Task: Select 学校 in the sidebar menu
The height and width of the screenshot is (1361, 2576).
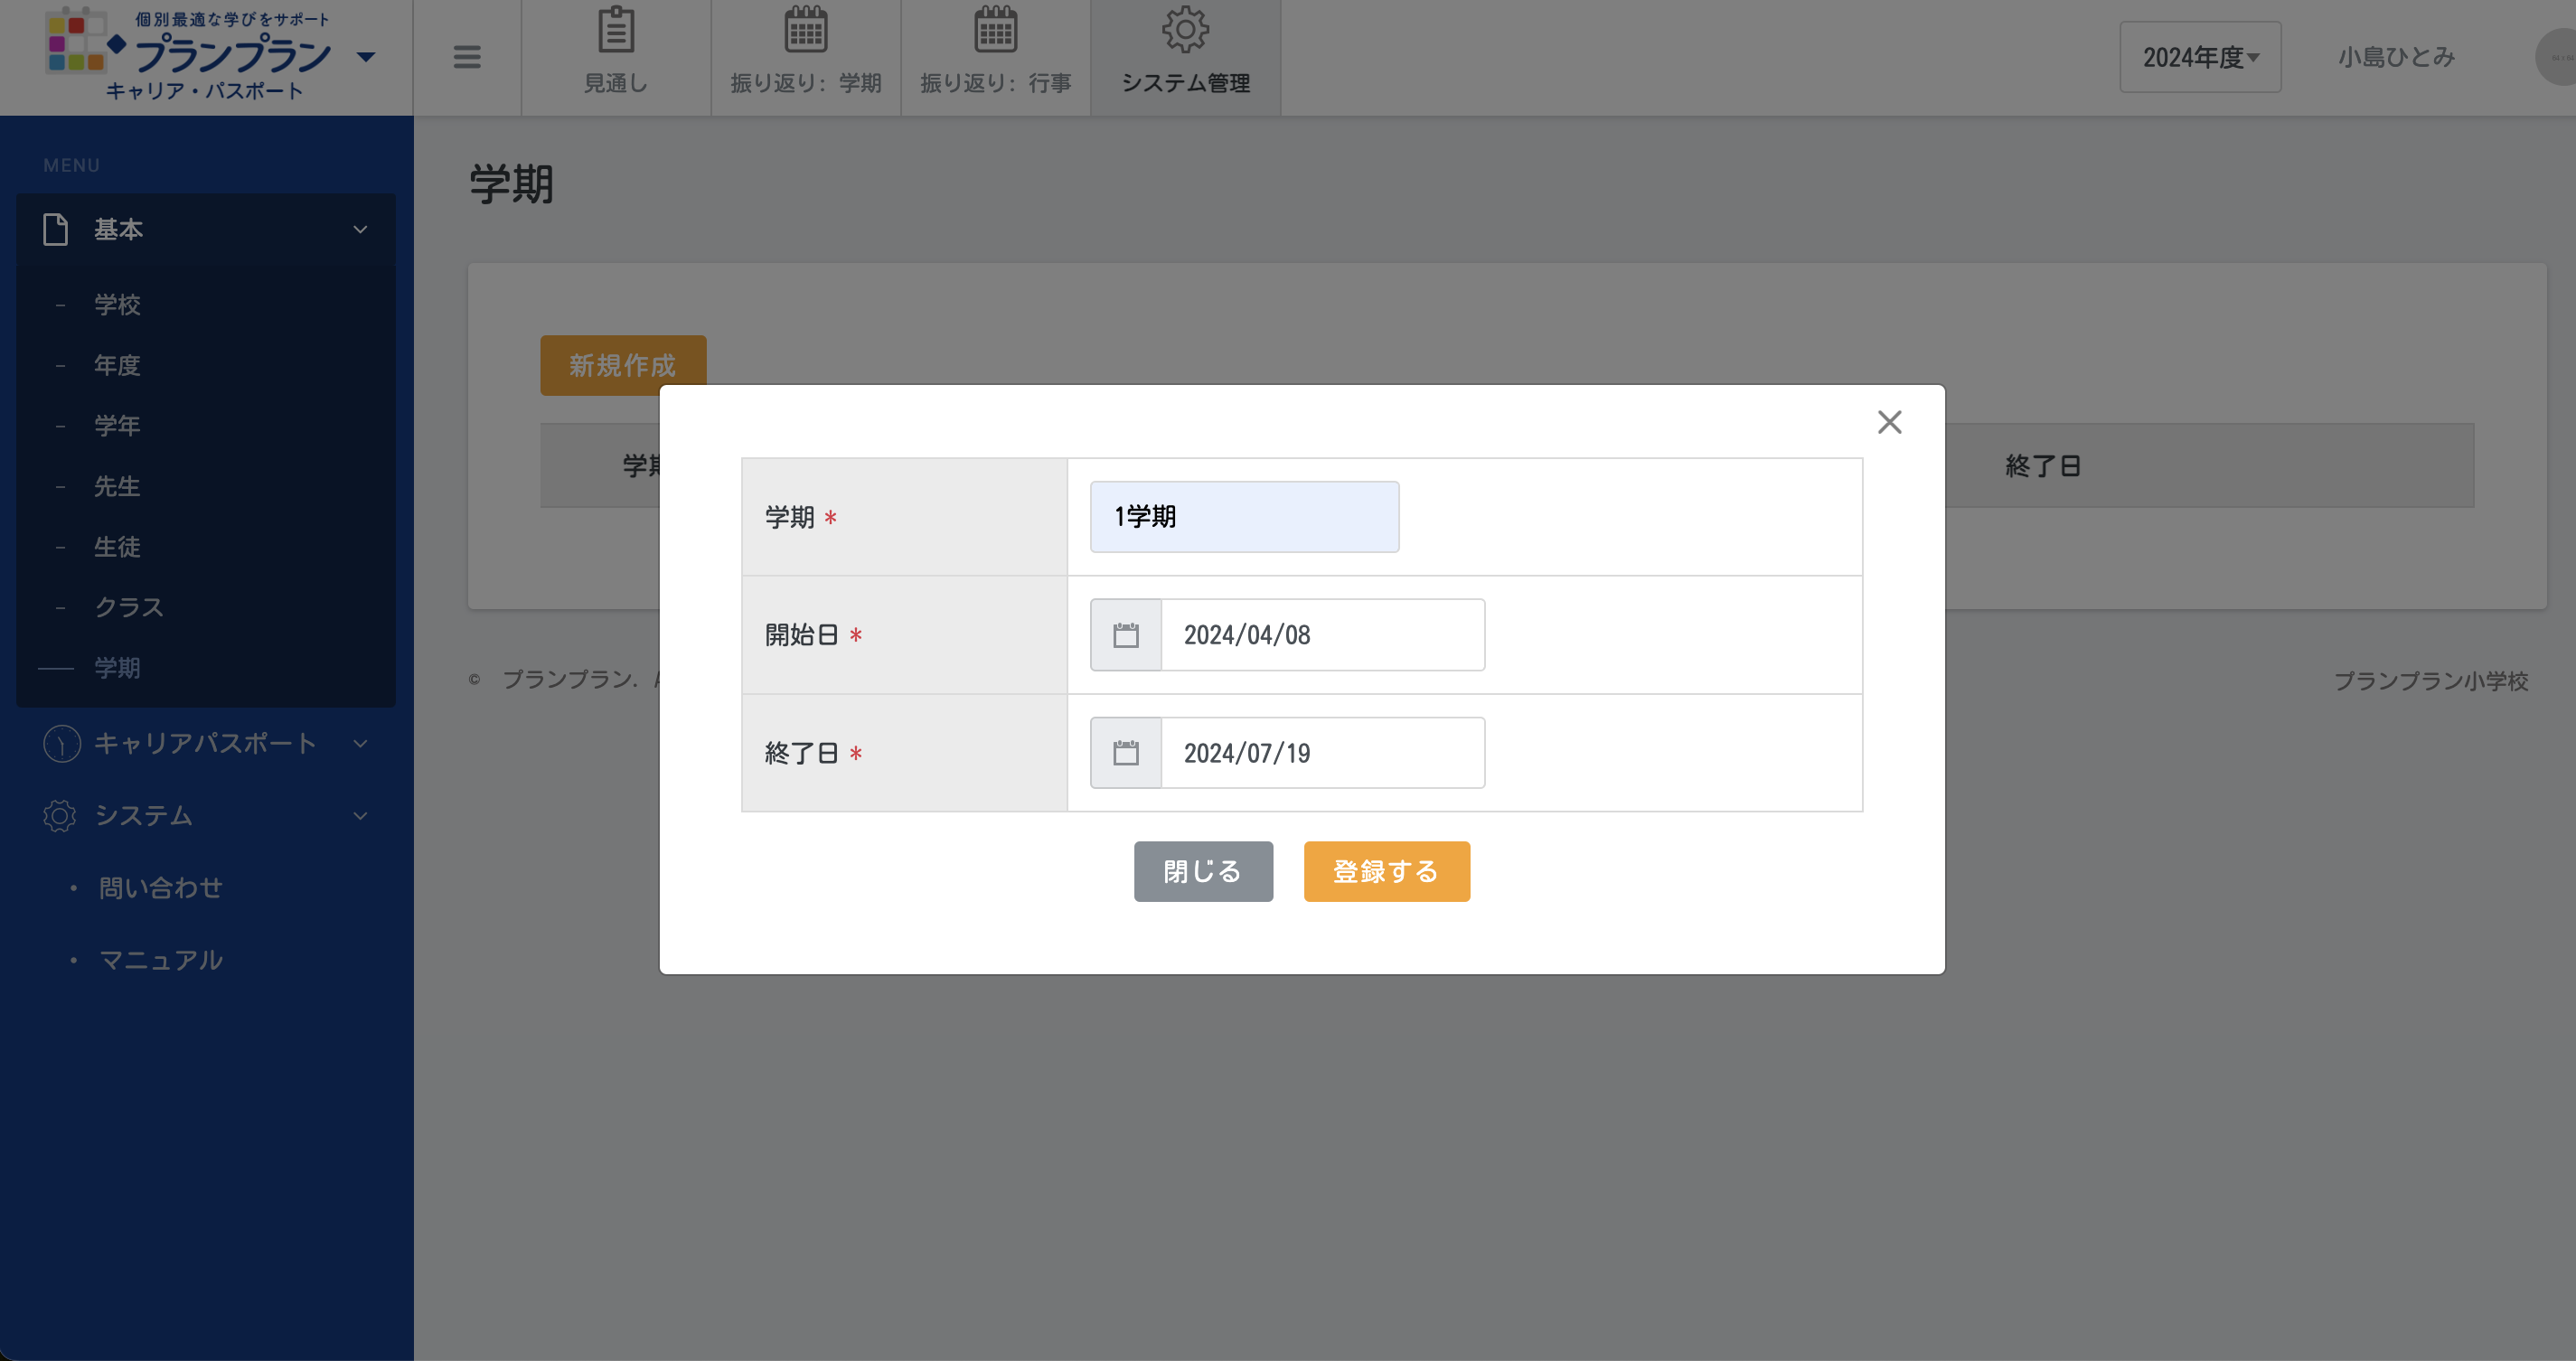Action: coord(117,304)
